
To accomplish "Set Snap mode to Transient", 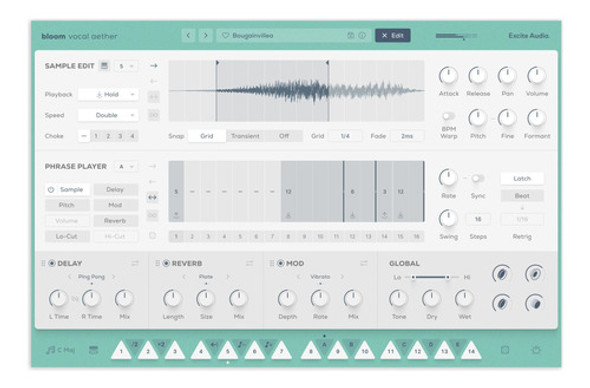I will pos(245,136).
